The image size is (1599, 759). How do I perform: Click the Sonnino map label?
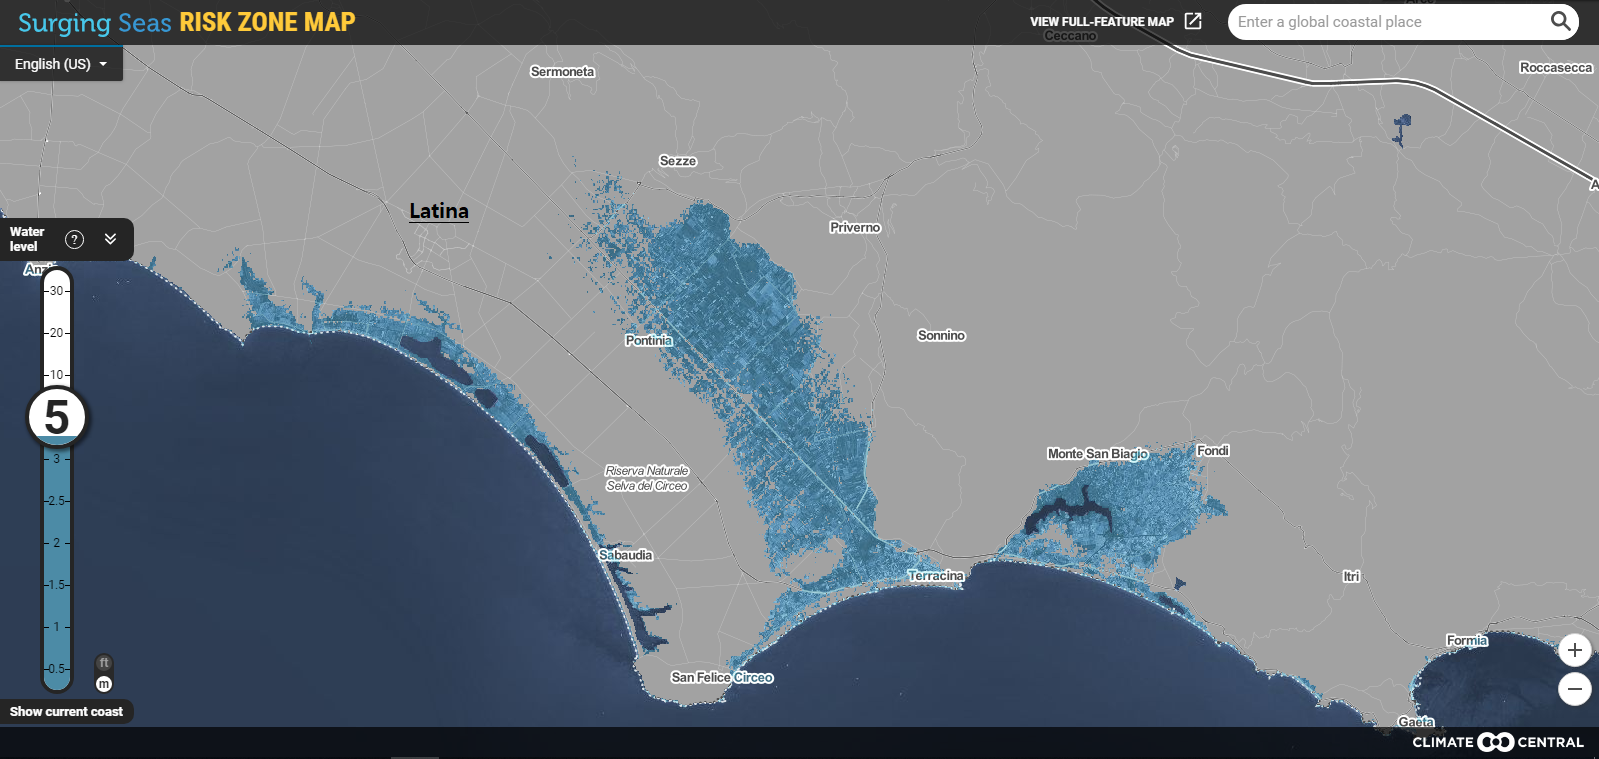[941, 336]
